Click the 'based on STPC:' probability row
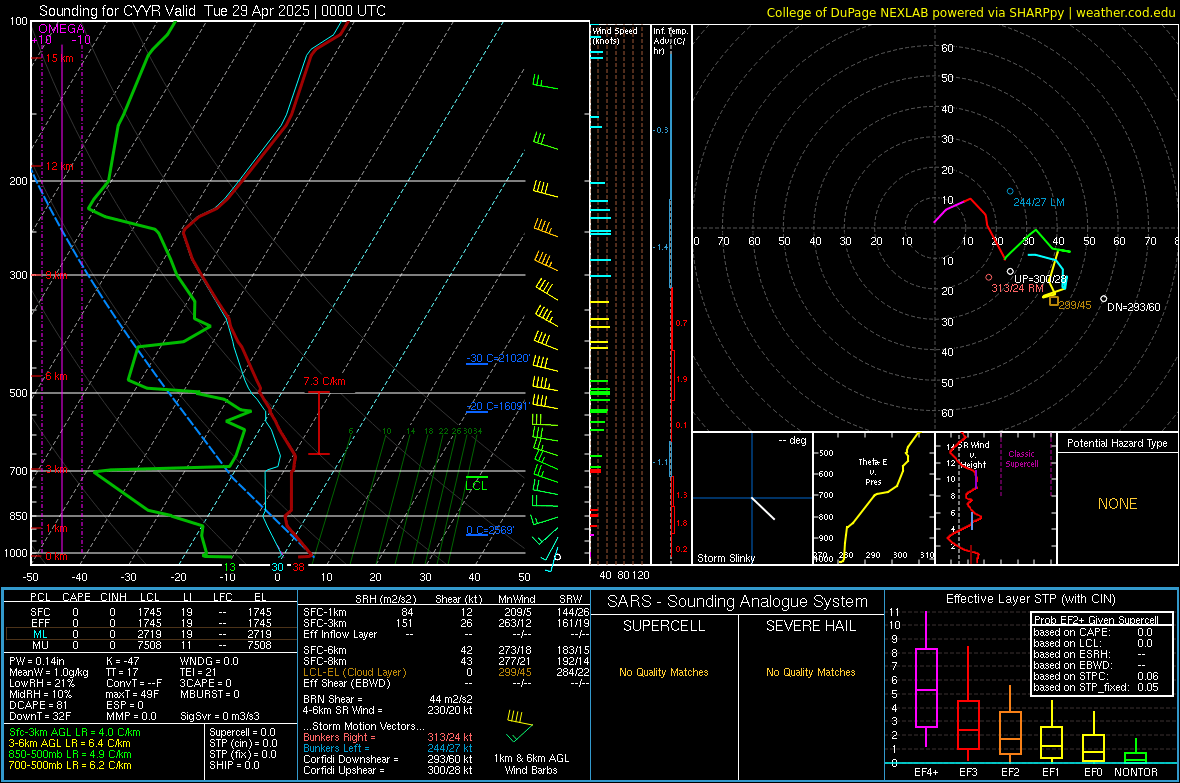 click(1096, 676)
